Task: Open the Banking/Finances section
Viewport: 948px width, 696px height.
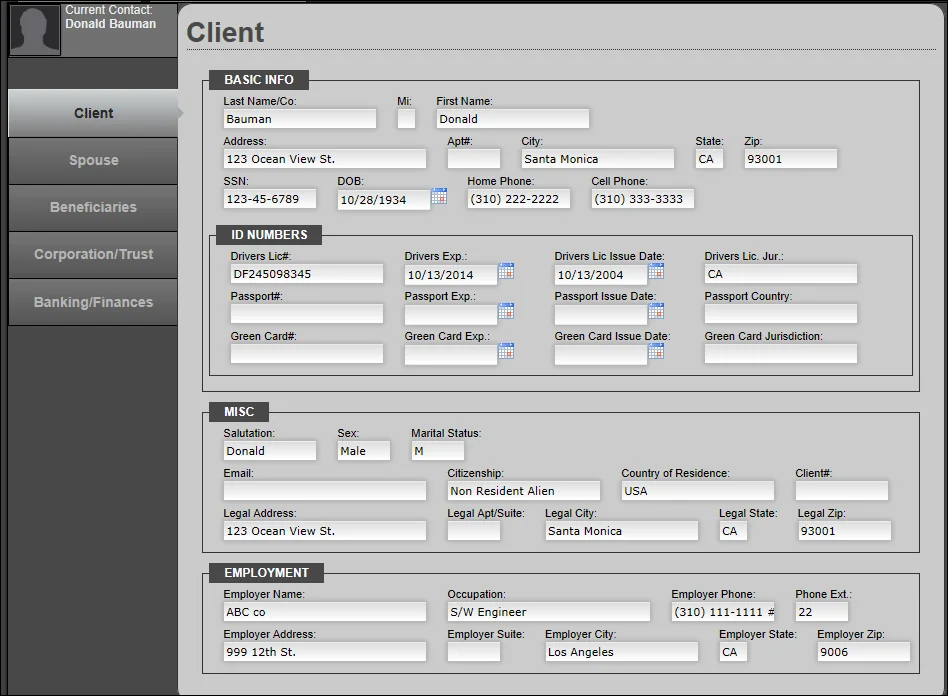Action: coord(92,301)
